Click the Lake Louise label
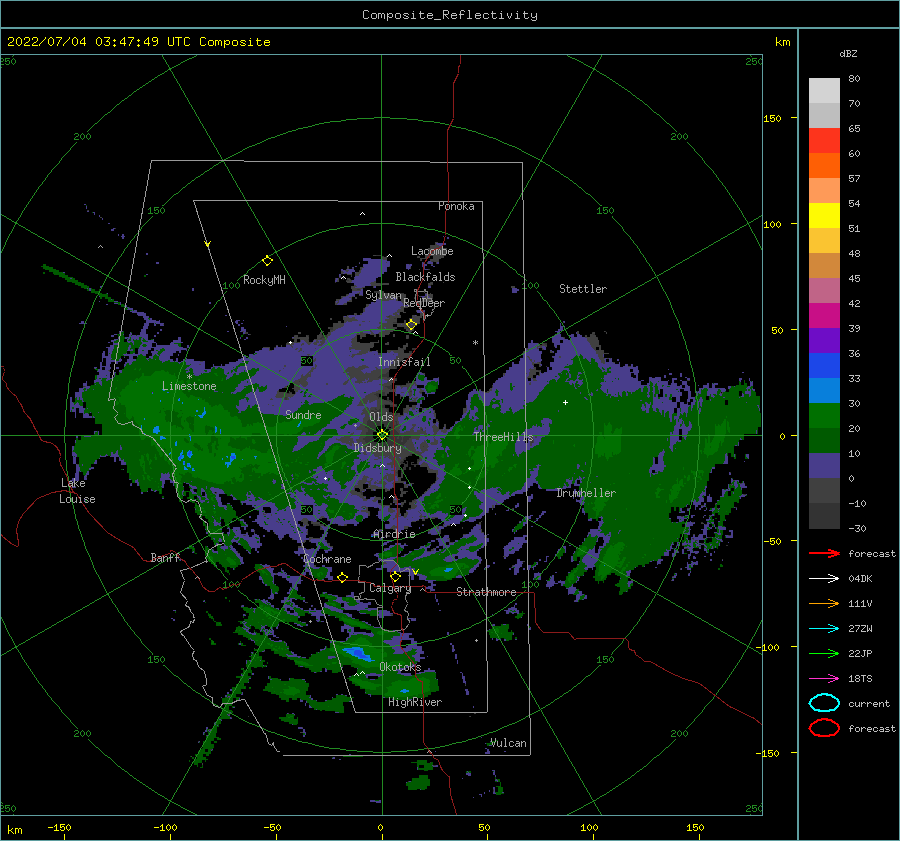The width and height of the screenshot is (900, 841). (x=77, y=491)
